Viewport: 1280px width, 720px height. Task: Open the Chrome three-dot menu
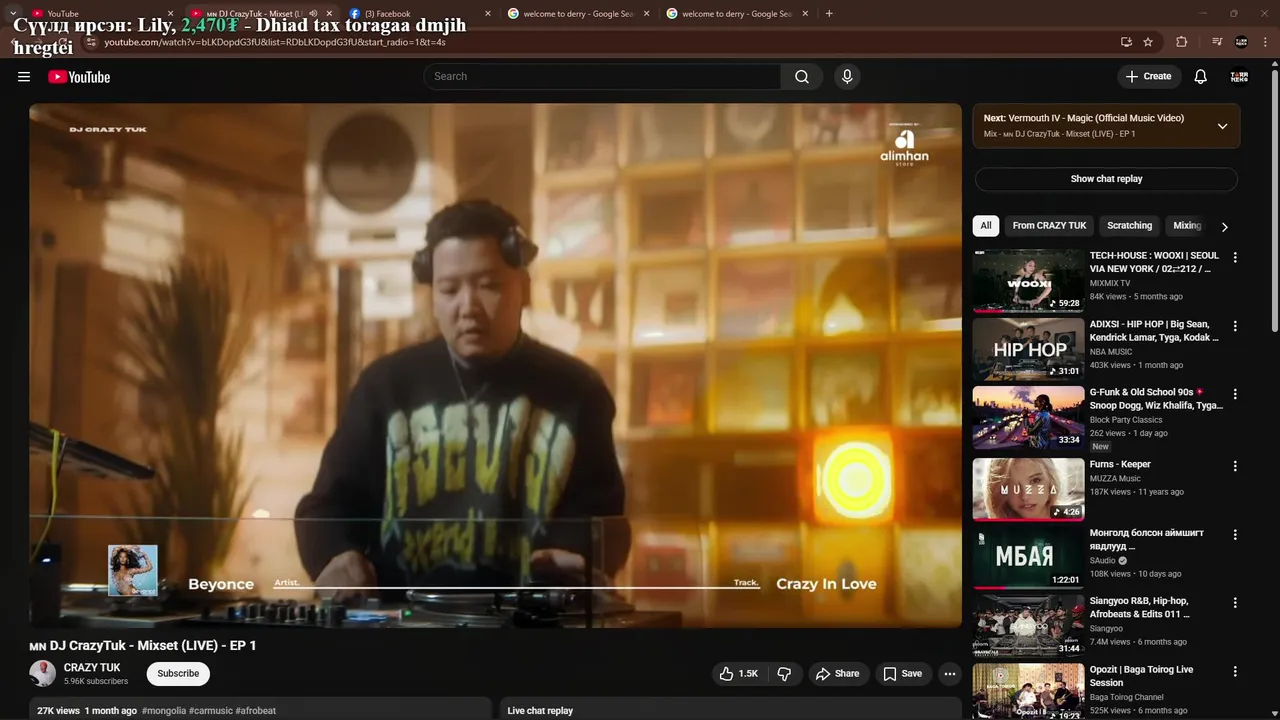(x=1266, y=42)
